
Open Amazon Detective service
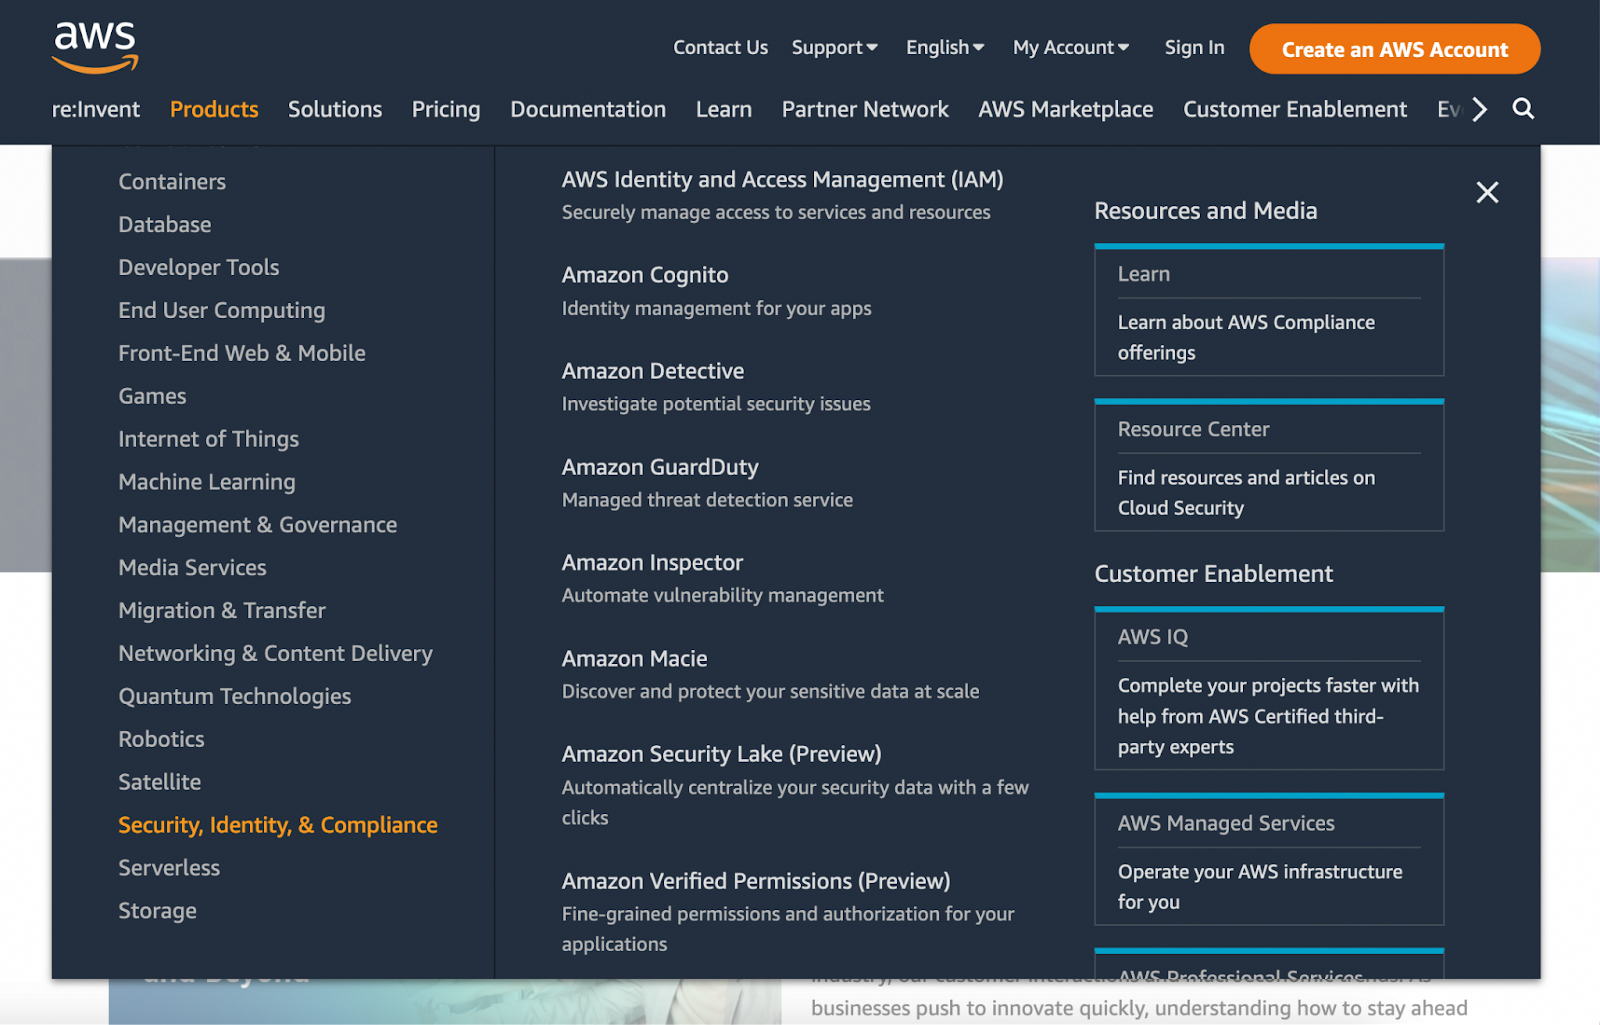[653, 371]
